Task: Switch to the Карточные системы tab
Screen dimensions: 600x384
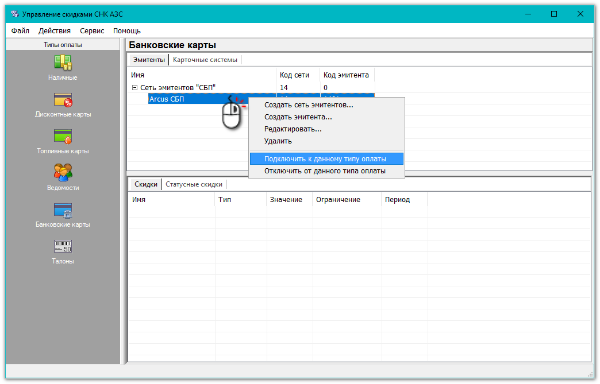Action: pos(205,60)
